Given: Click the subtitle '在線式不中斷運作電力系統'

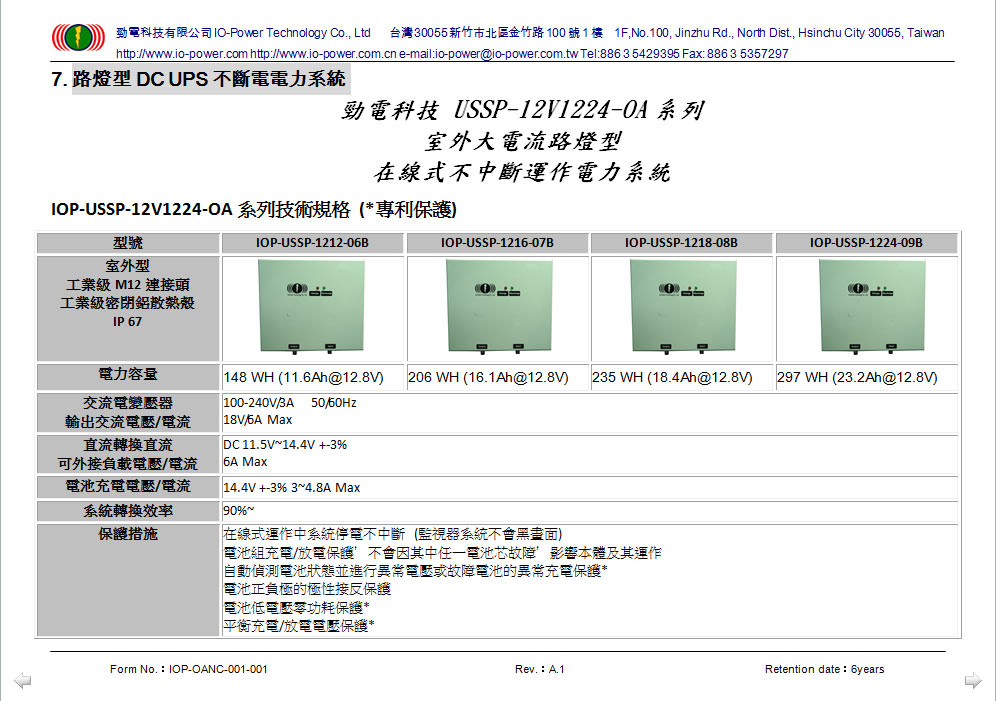Looking at the screenshot, I should pos(522,172).
